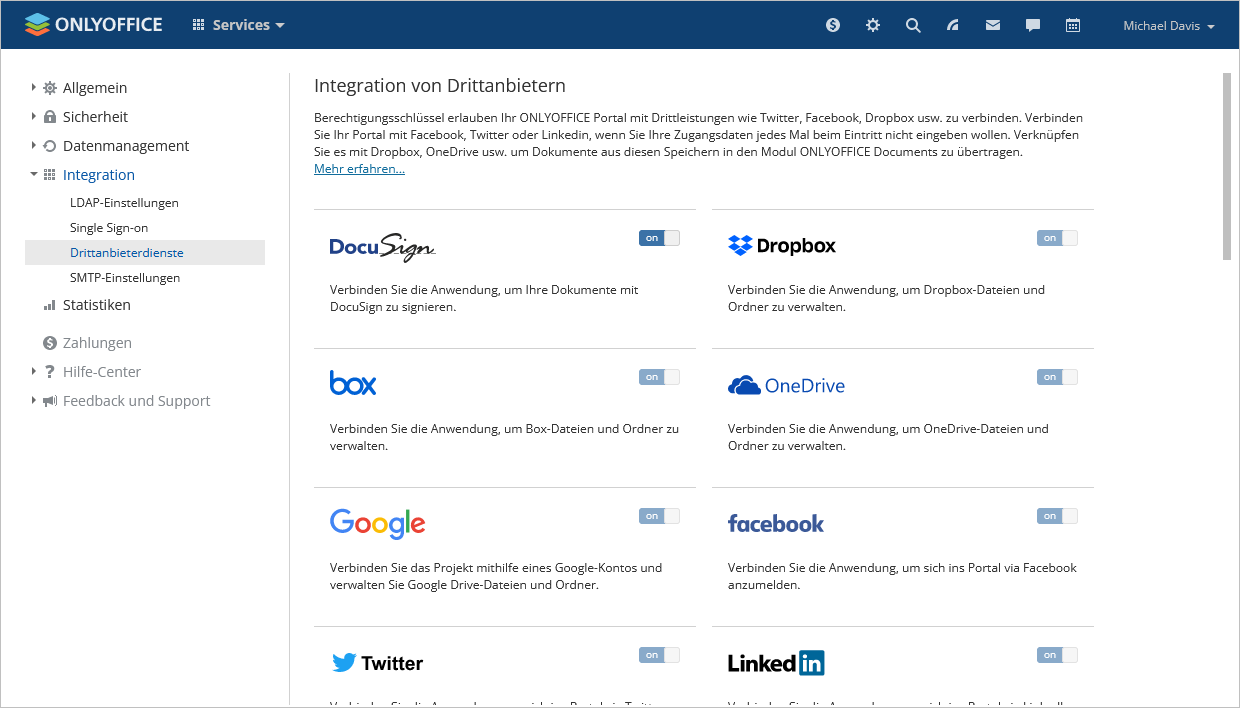Open Single Sign-on settings page

pyautogui.click(x=109, y=228)
